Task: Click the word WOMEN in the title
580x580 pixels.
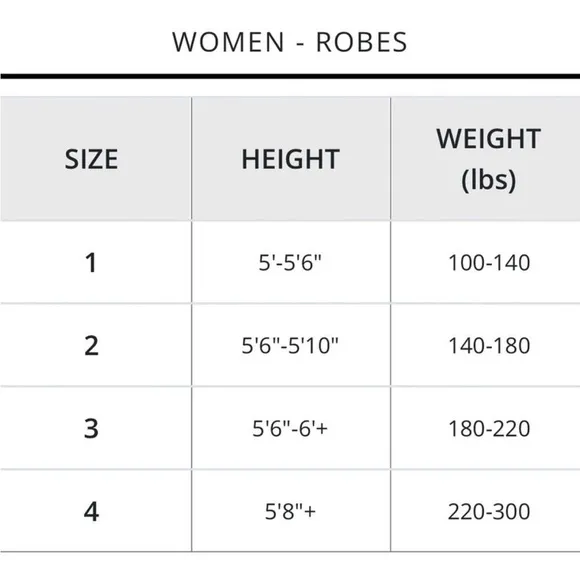Action: 228,42
